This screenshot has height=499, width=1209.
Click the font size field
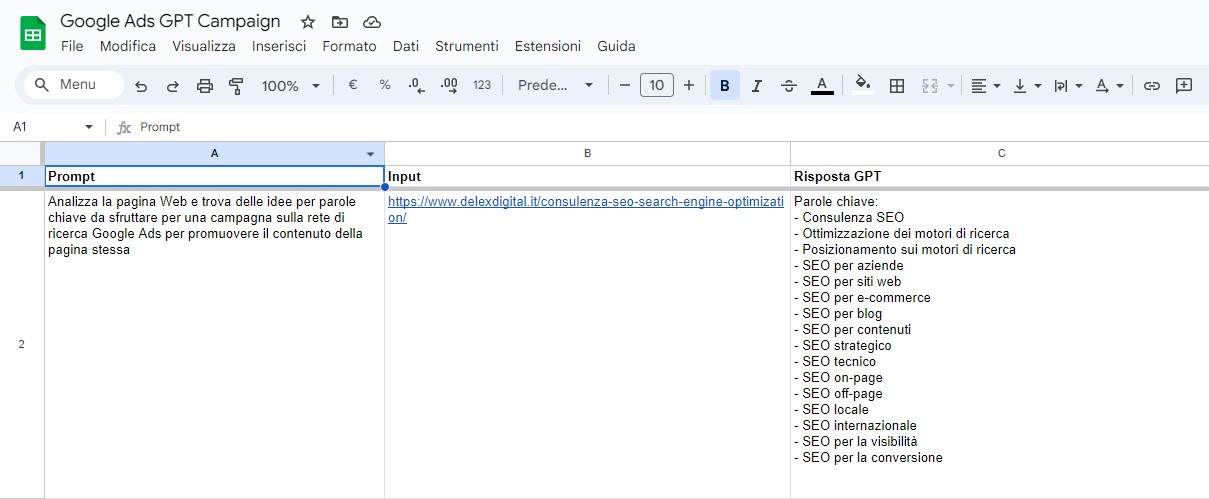[x=656, y=86]
